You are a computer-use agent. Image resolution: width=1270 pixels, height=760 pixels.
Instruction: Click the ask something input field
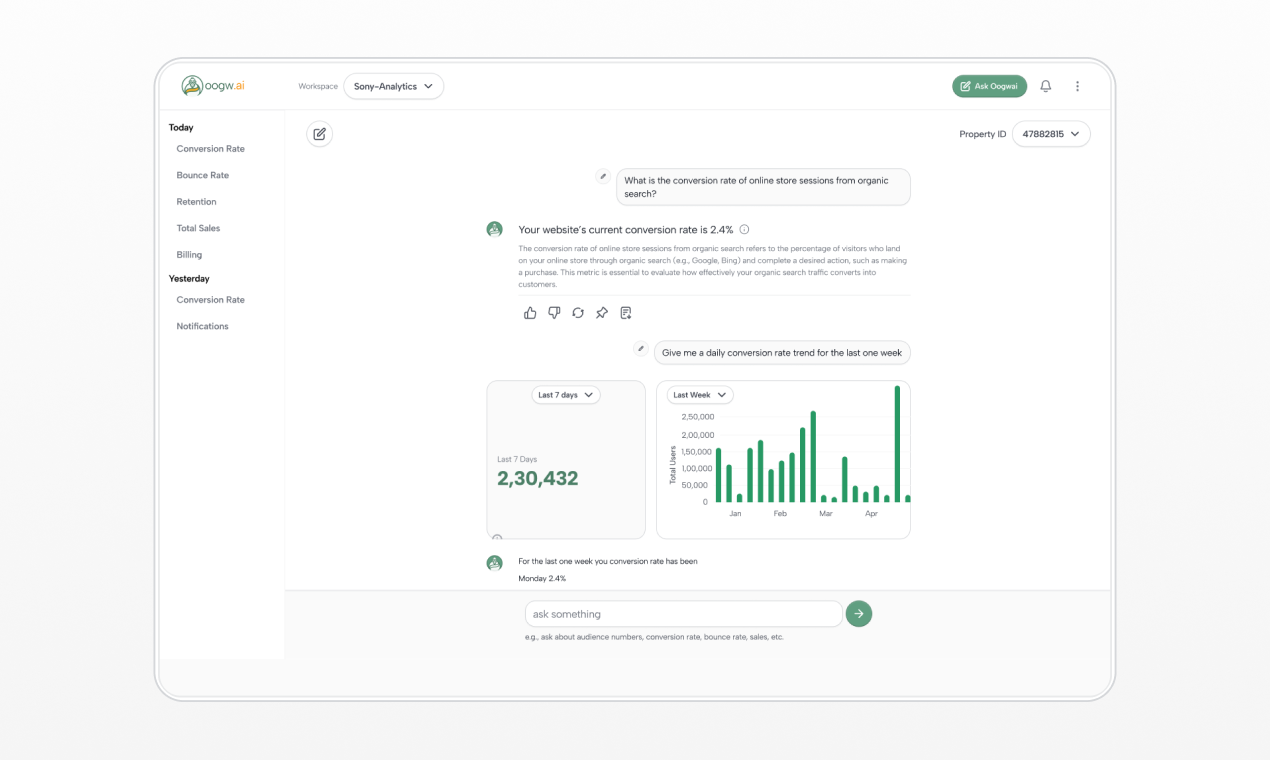pos(683,613)
